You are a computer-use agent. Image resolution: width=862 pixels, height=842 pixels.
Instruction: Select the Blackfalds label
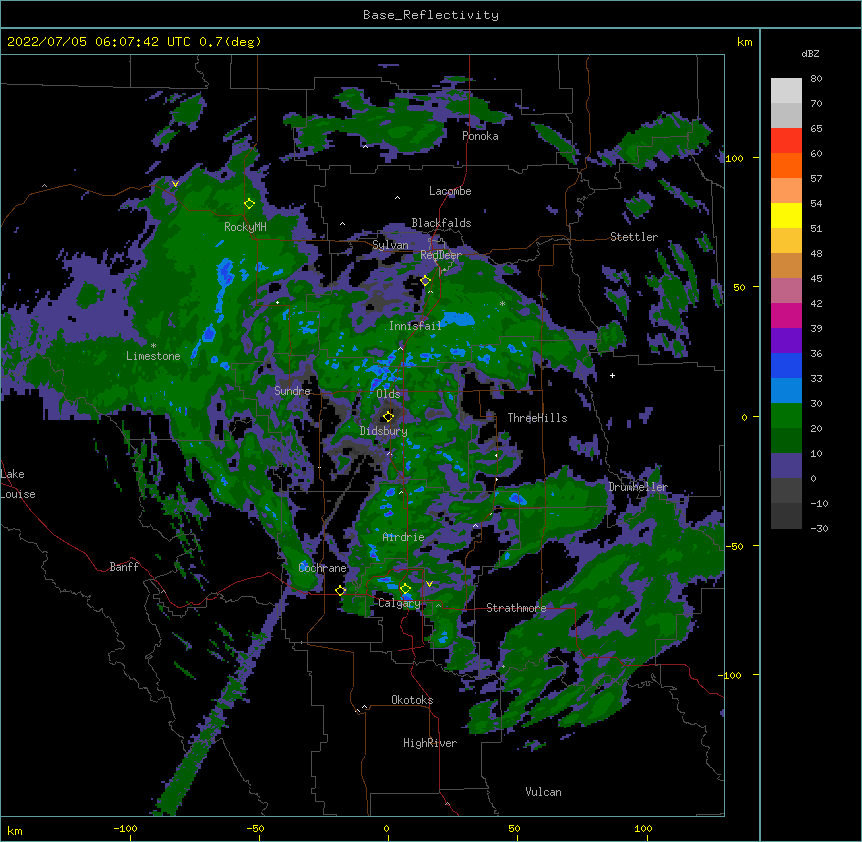pyautogui.click(x=441, y=223)
